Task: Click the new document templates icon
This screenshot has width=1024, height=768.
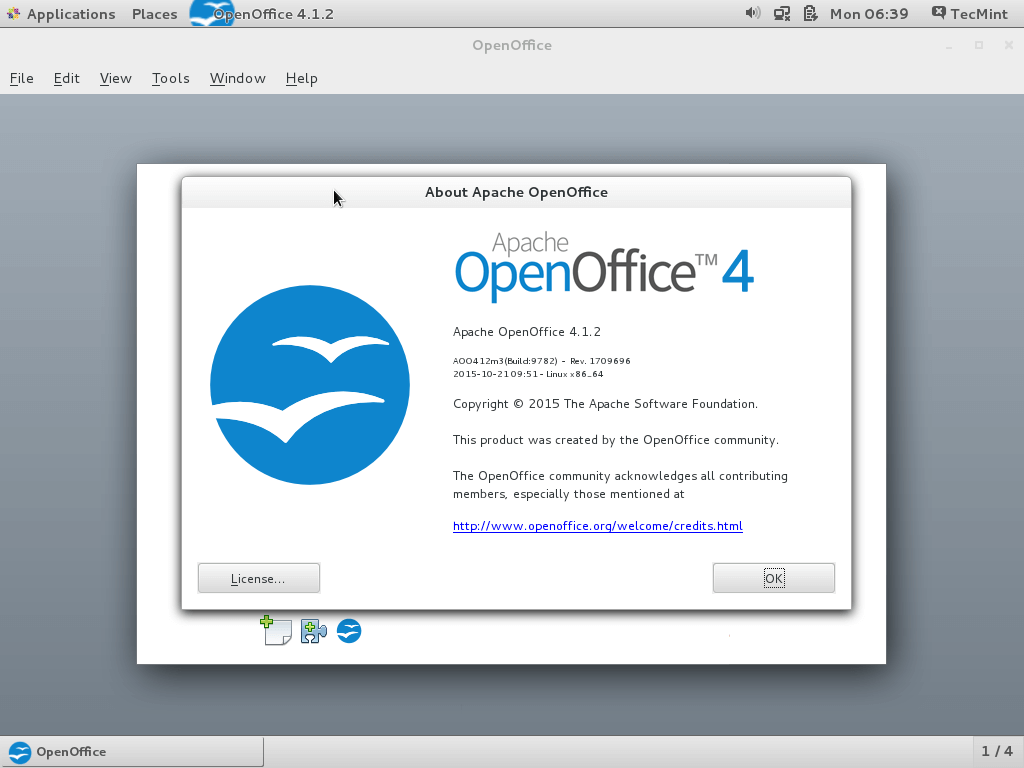Action: 275,630
